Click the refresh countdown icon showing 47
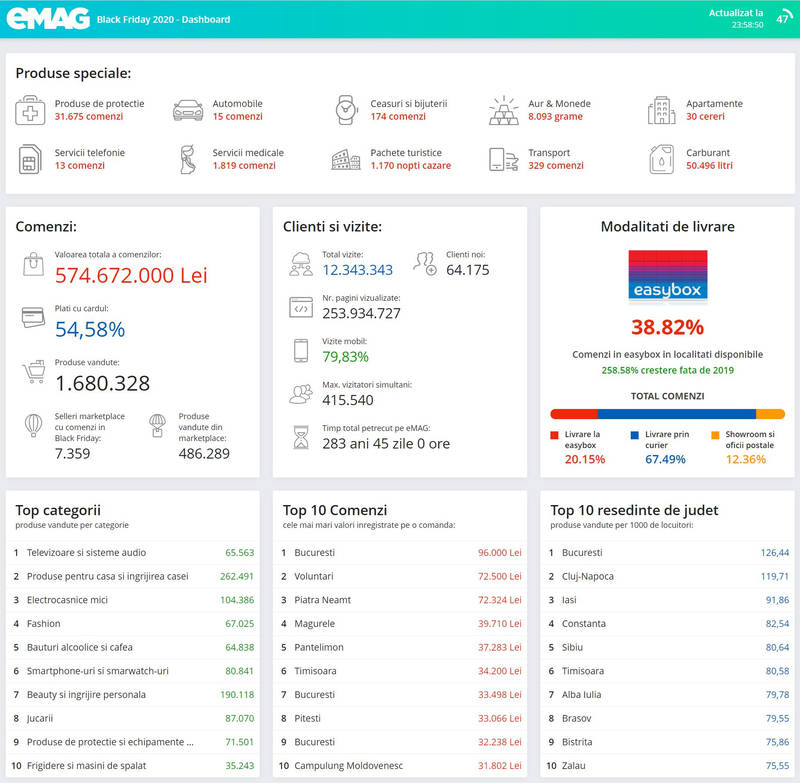 pos(784,18)
